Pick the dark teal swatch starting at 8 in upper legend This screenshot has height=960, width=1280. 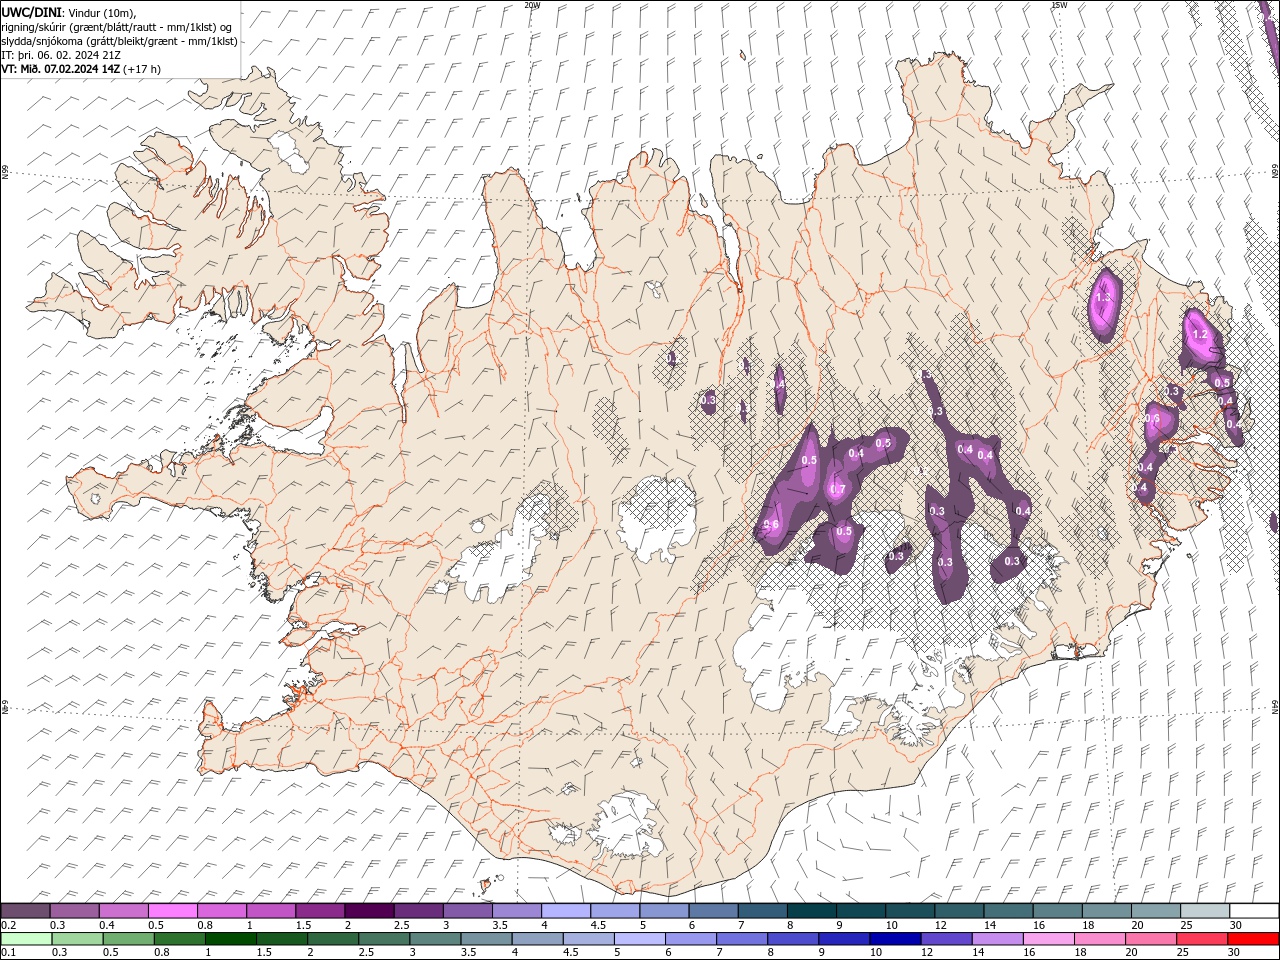point(811,911)
